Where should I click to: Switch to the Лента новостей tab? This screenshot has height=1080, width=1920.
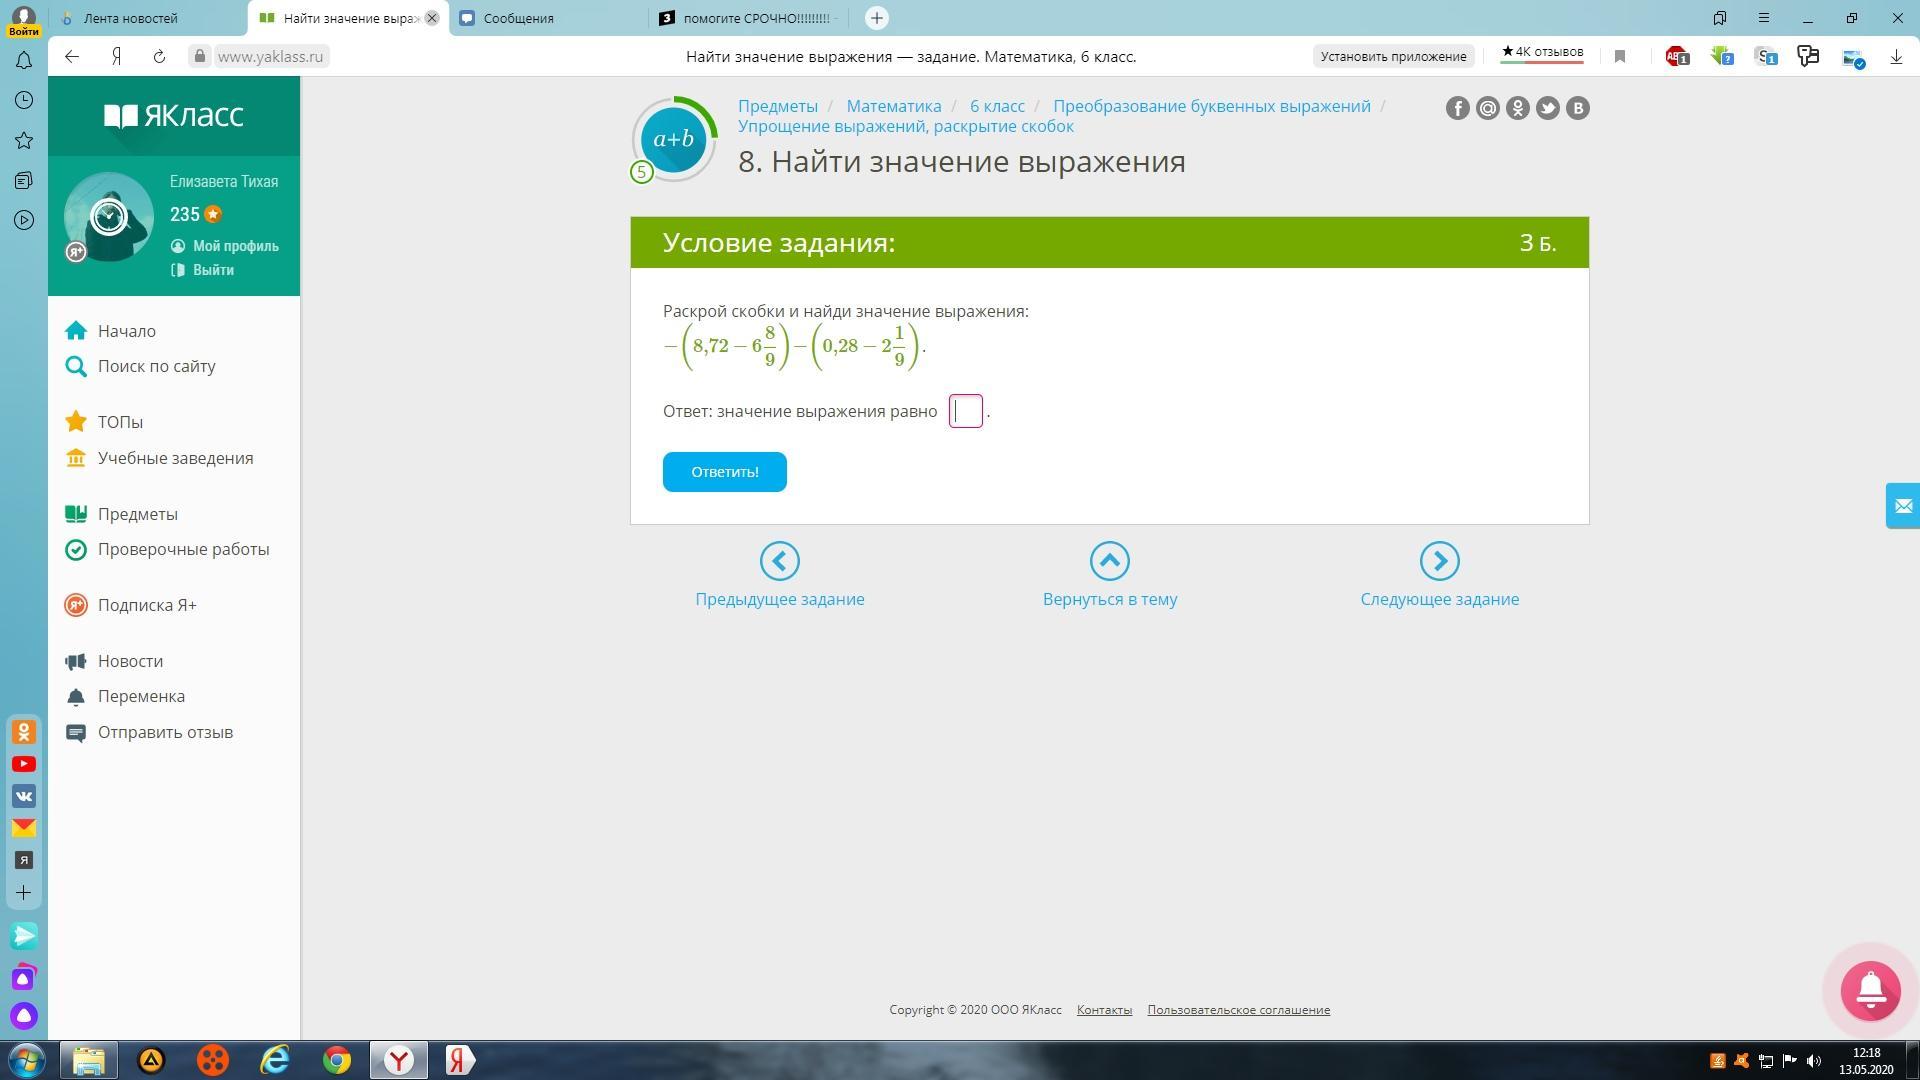(130, 18)
